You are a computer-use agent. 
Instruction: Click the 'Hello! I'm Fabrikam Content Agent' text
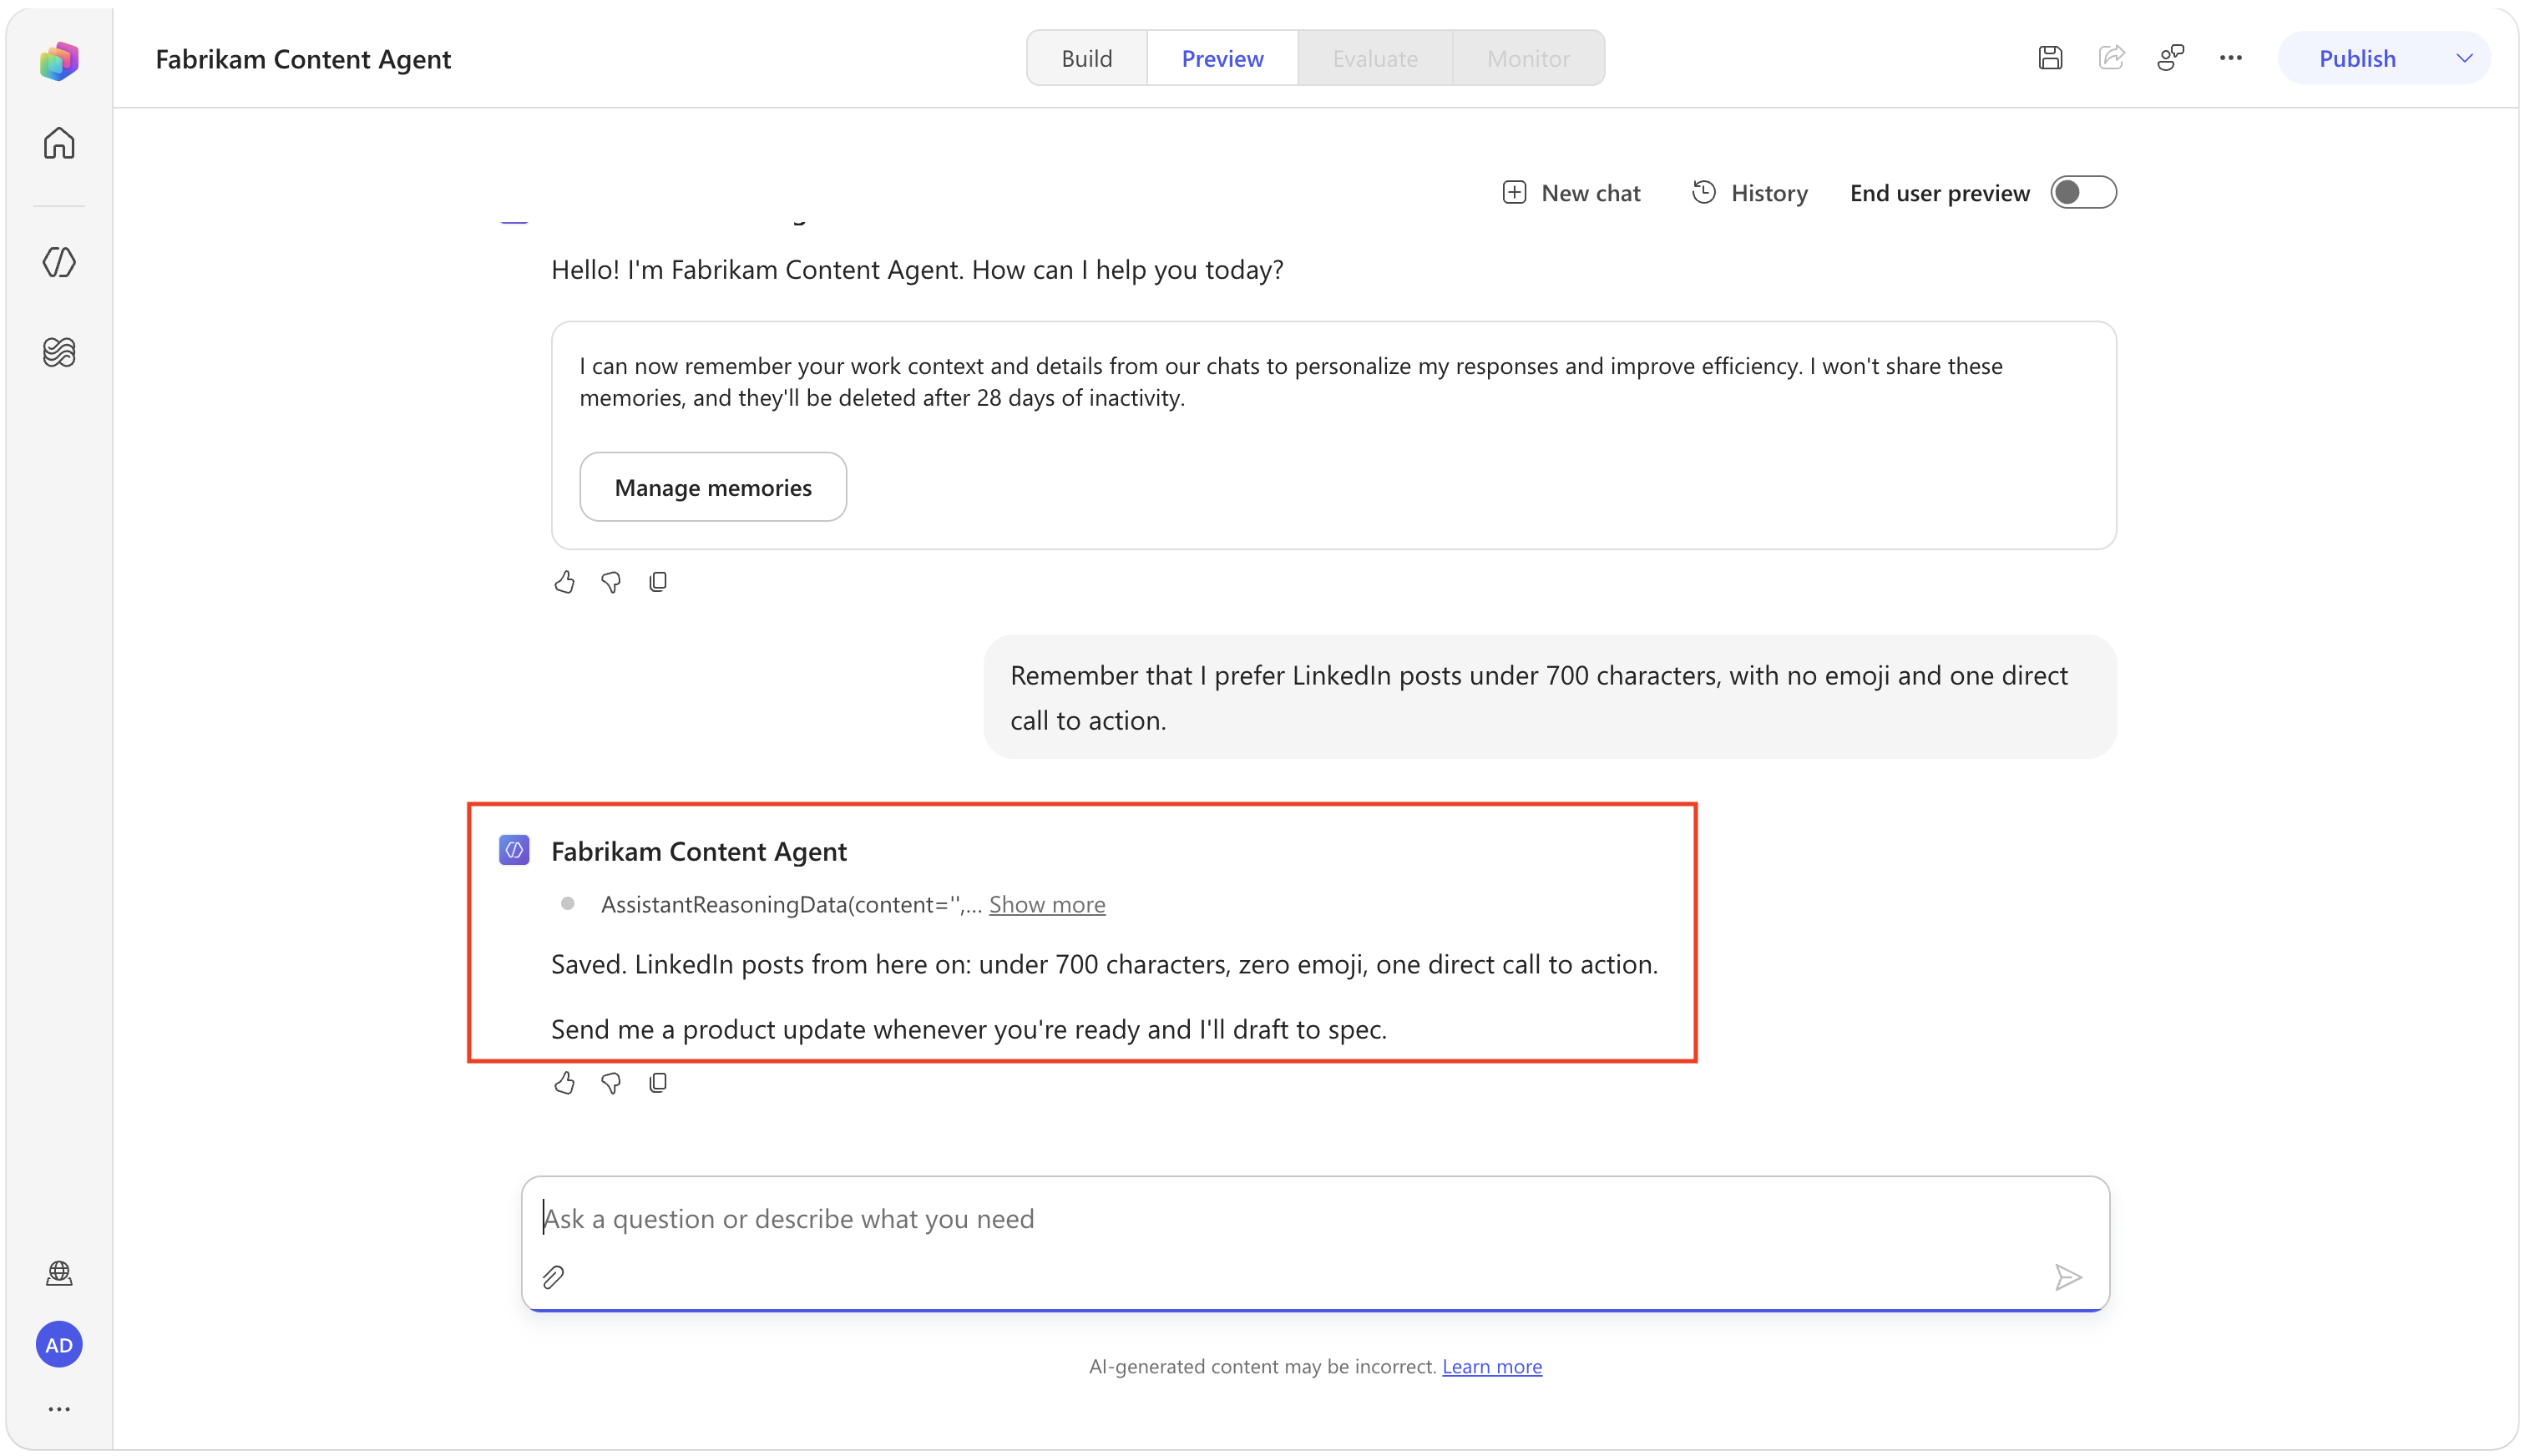coord(917,270)
